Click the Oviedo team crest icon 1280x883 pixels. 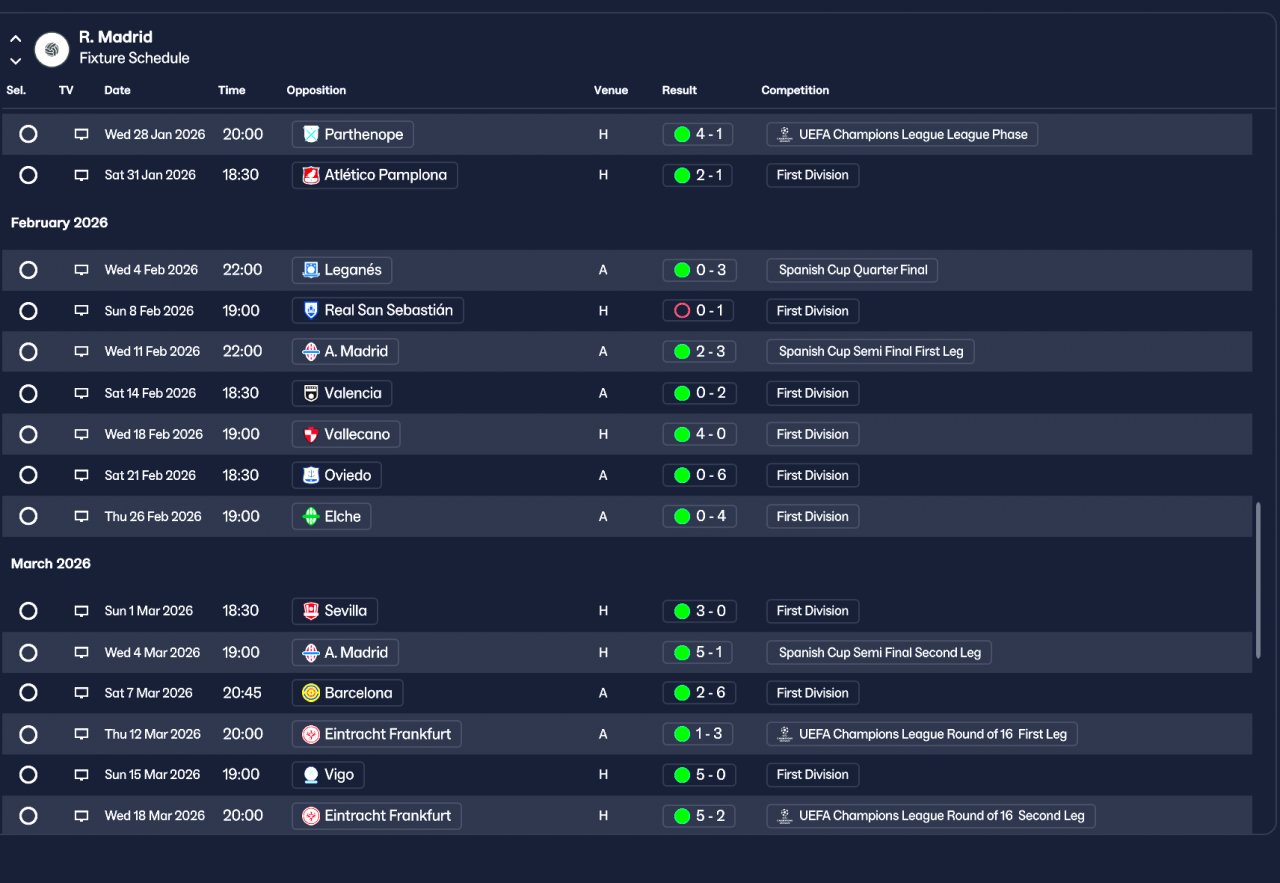[311, 475]
